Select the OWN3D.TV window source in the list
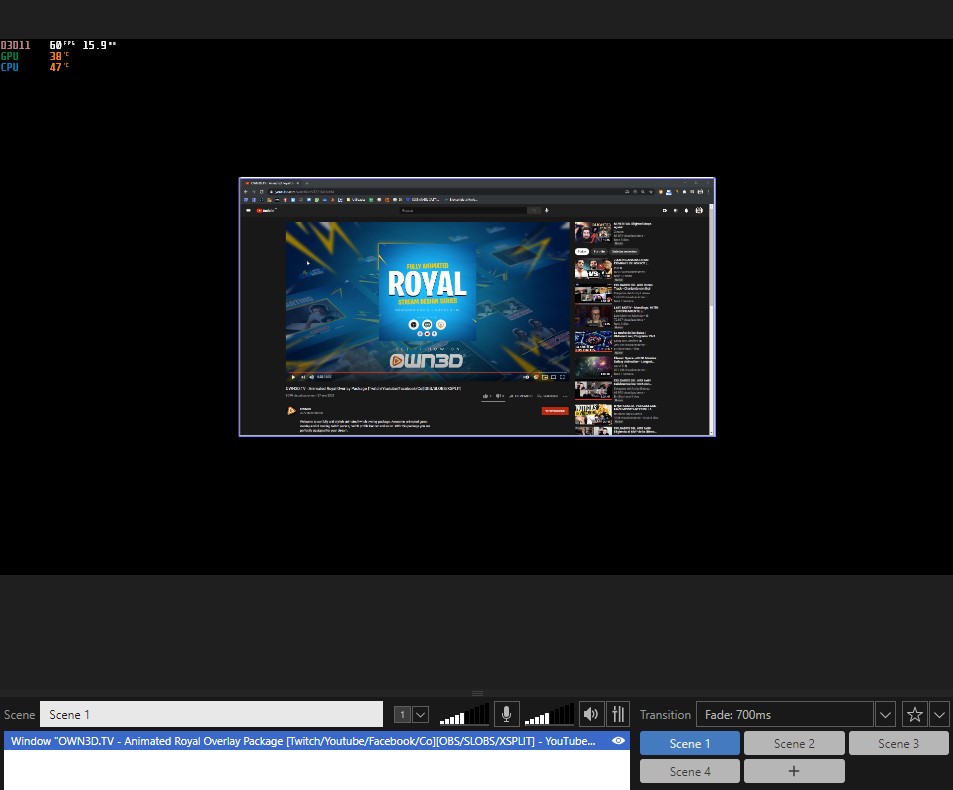 coord(300,741)
